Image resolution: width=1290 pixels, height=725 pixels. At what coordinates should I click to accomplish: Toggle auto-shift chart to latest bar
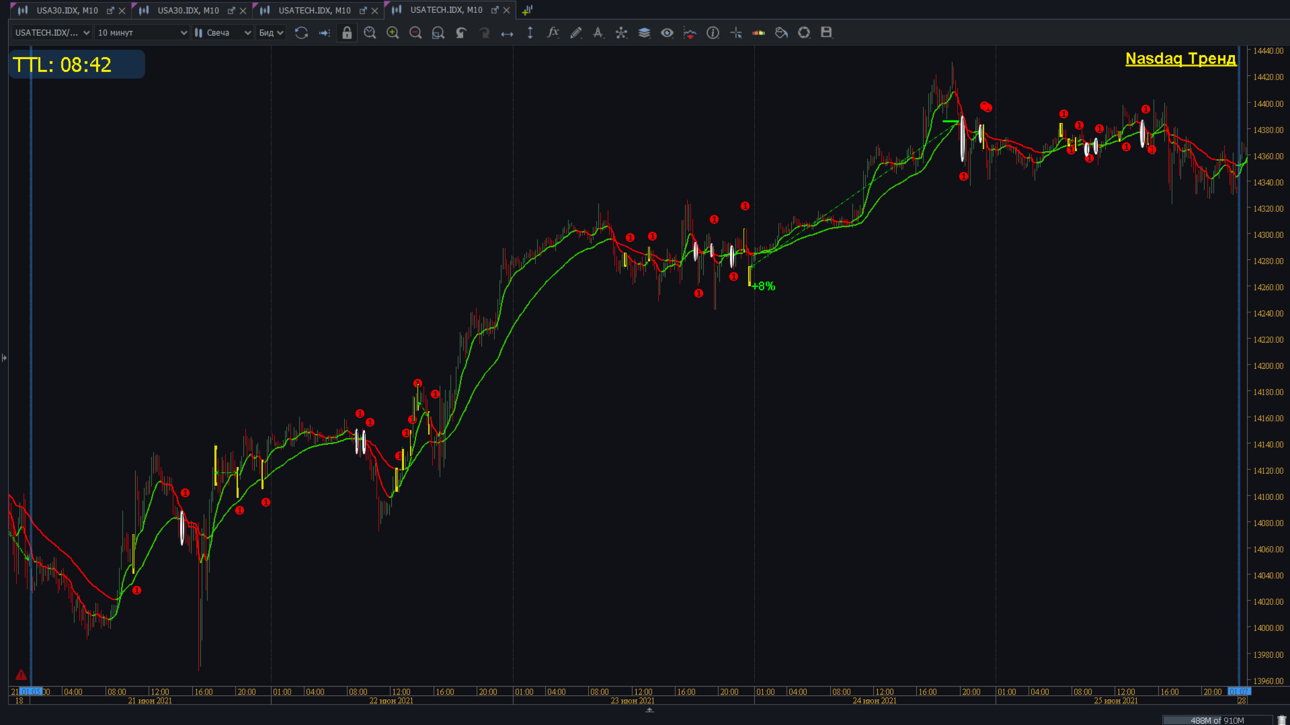pos(324,33)
